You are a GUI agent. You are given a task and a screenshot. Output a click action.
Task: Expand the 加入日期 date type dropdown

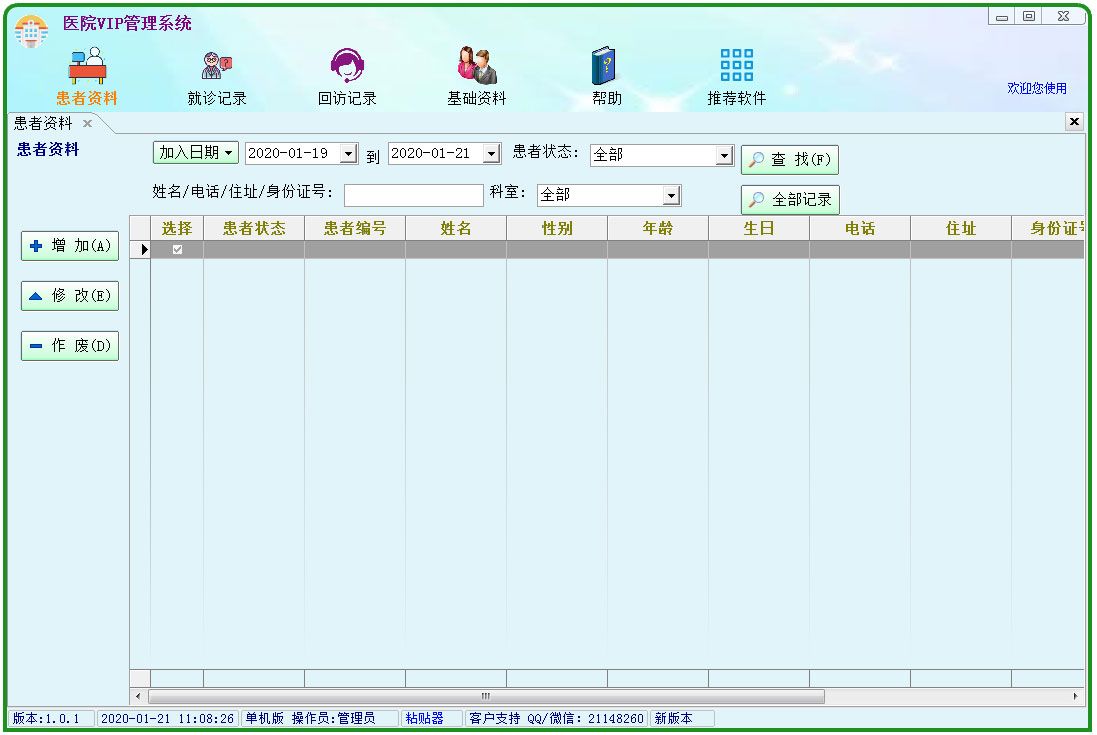pos(196,152)
